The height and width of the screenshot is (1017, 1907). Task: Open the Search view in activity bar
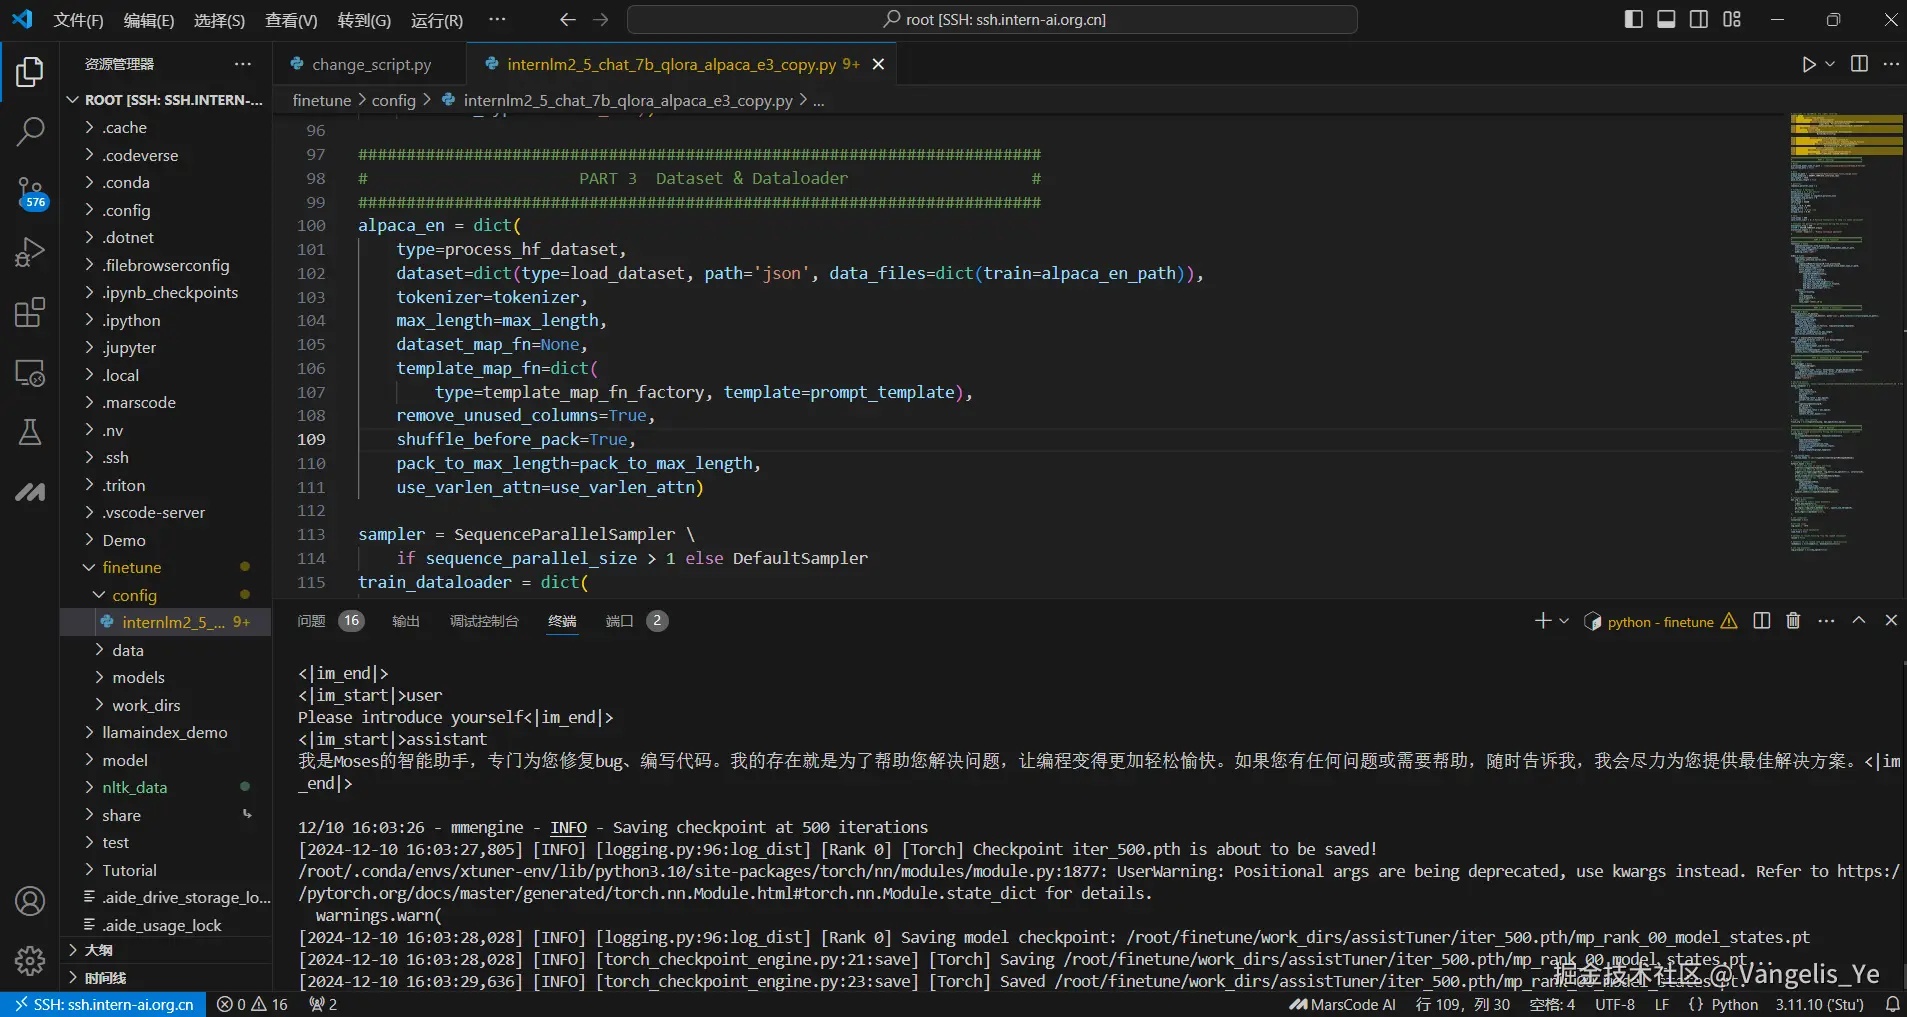pos(30,131)
